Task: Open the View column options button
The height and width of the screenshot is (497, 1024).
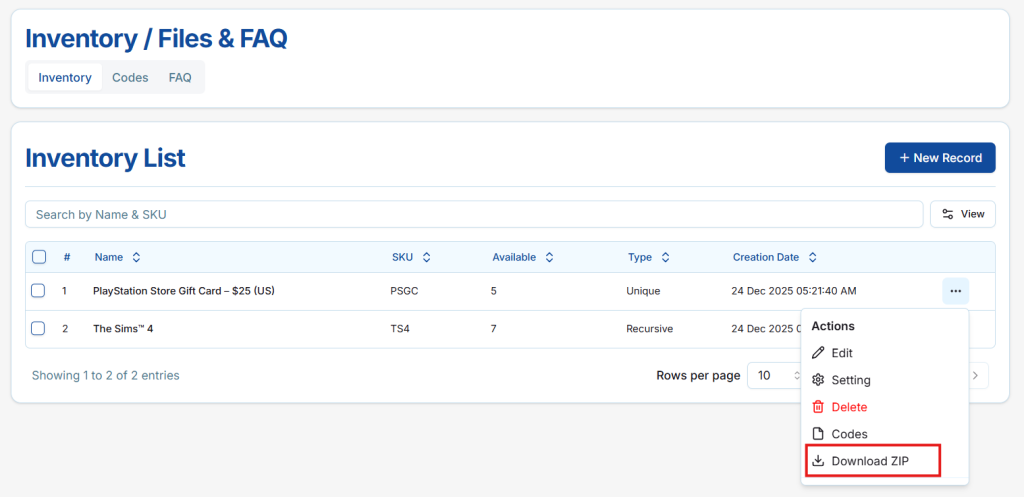Action: (x=962, y=214)
